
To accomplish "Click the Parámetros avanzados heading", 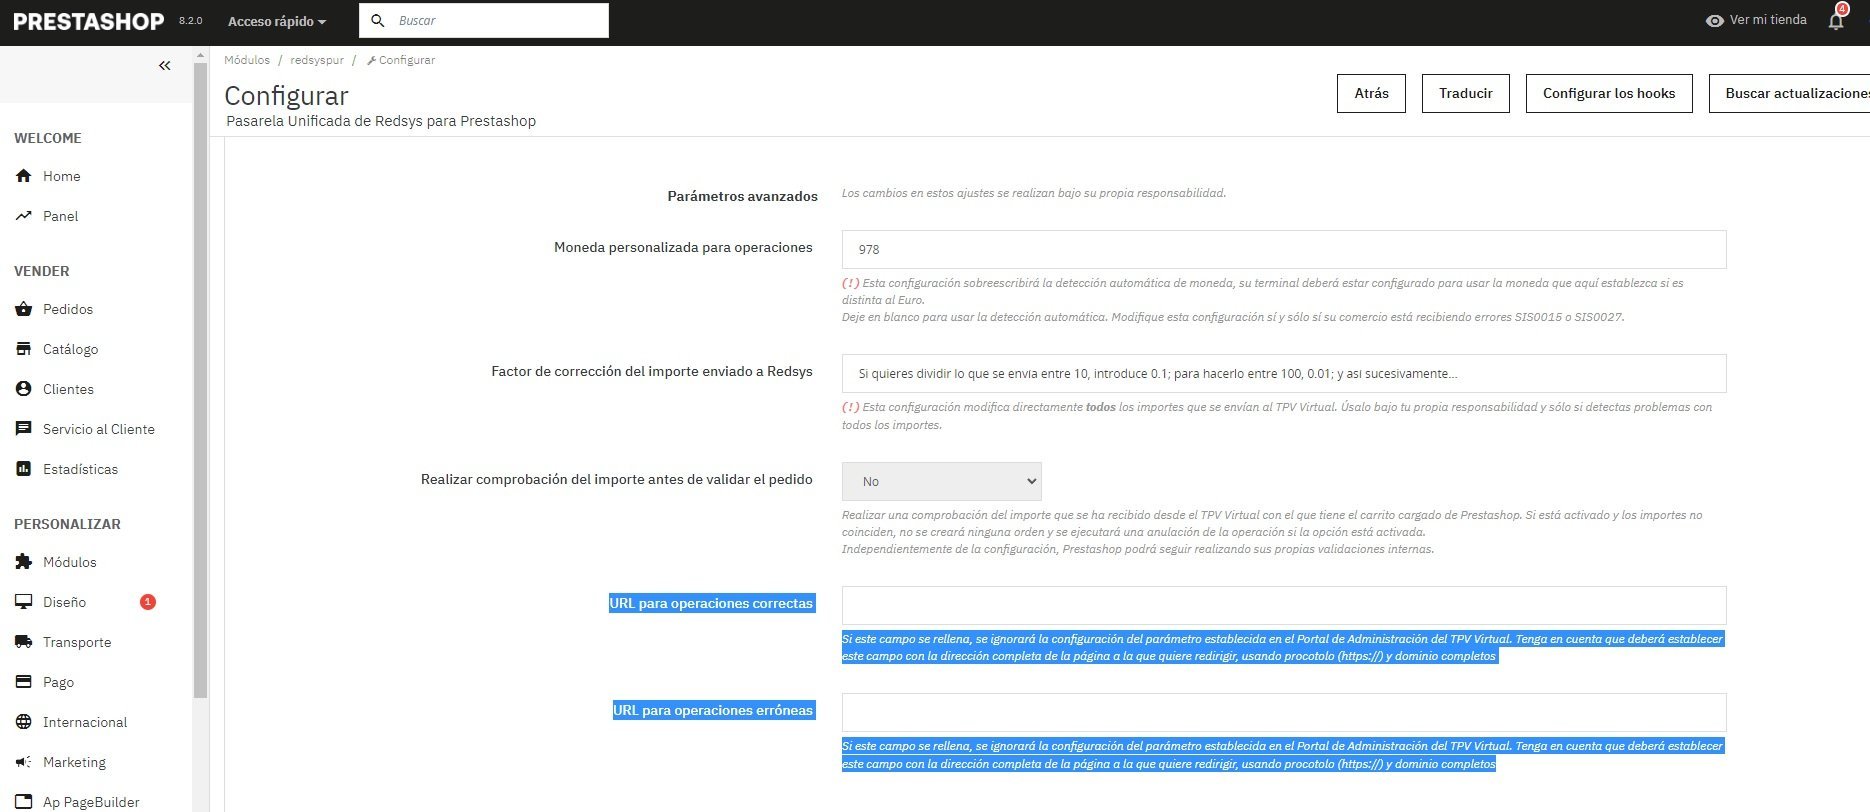I will (x=742, y=196).
